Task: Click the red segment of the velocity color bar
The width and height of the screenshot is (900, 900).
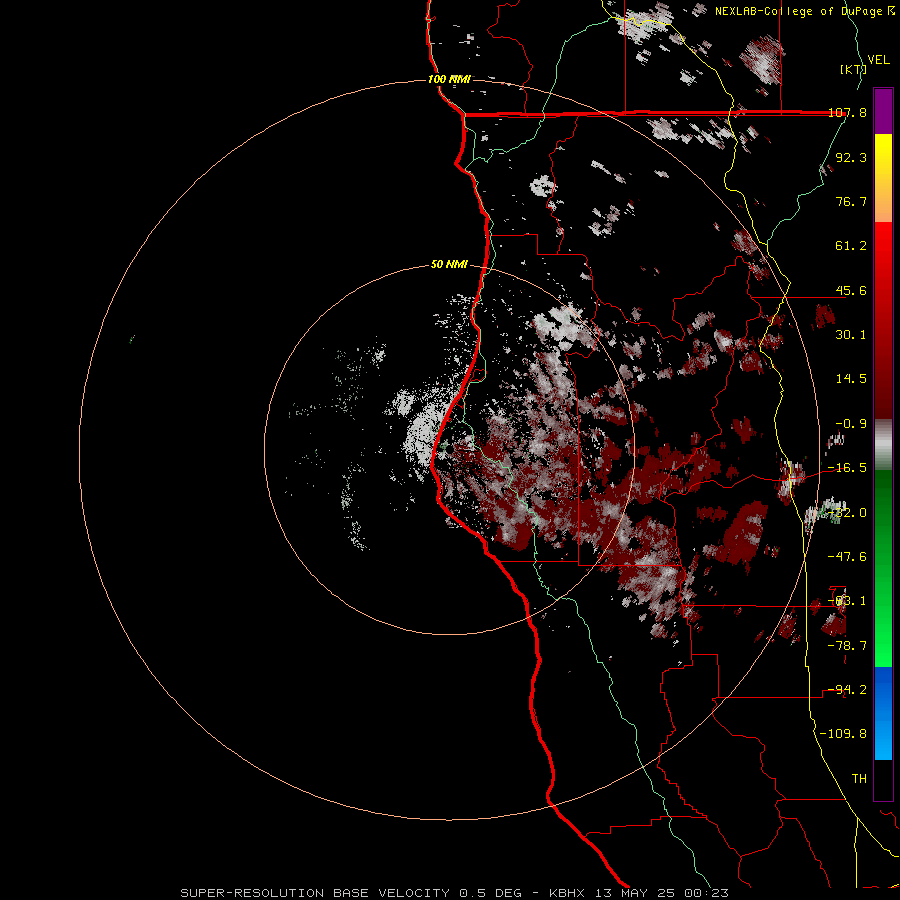Action: [x=883, y=320]
